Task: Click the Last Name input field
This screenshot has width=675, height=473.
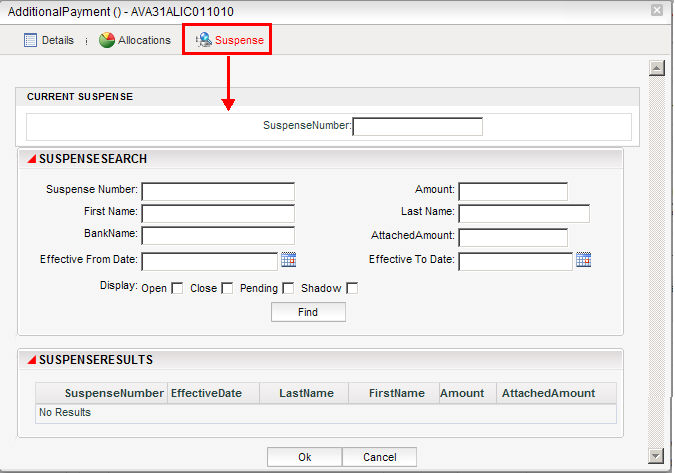Action: [524, 213]
